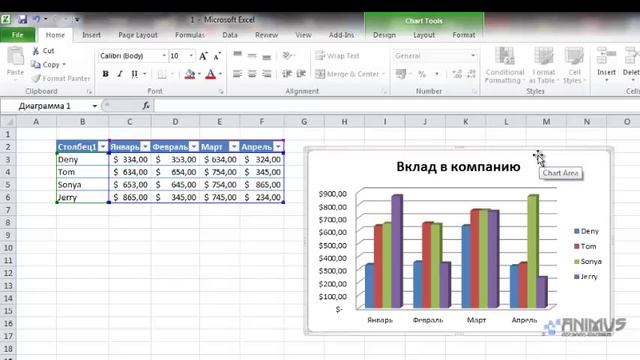The width and height of the screenshot is (640, 360).
Task: Toggle Wrap Text
Action: [x=338, y=56]
